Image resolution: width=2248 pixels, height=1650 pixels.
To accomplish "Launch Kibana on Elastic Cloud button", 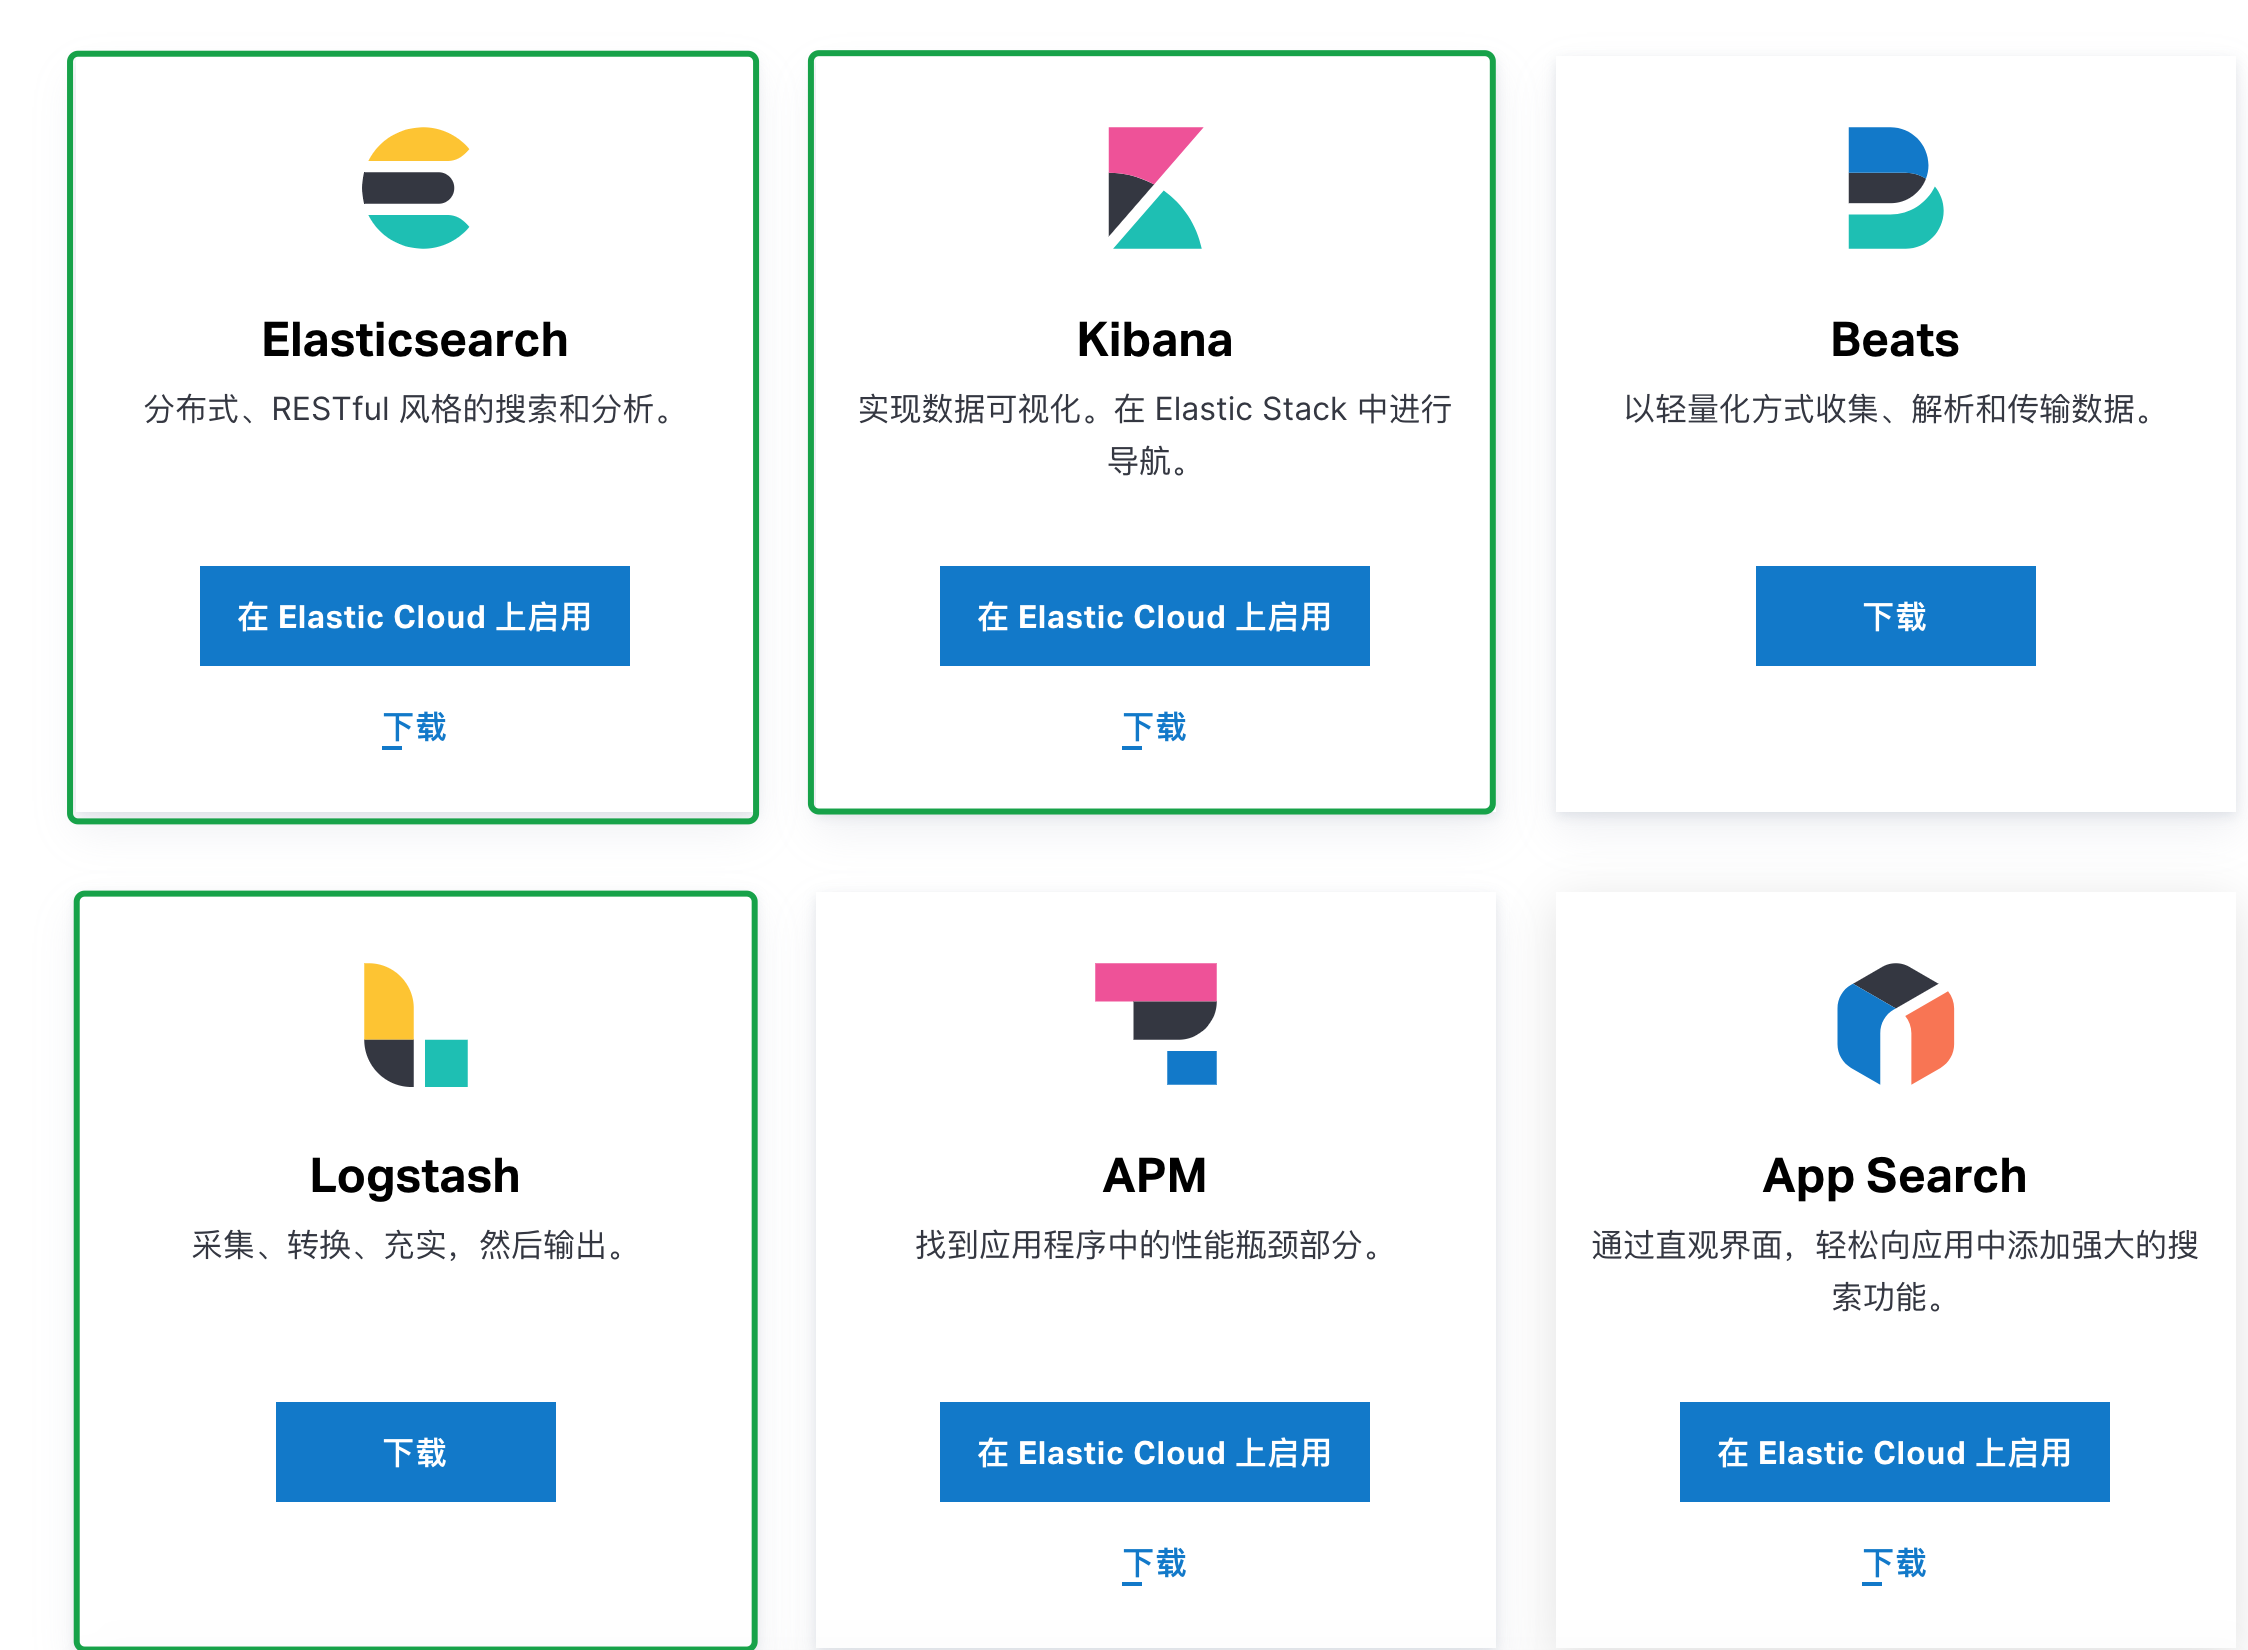I will (x=1155, y=616).
